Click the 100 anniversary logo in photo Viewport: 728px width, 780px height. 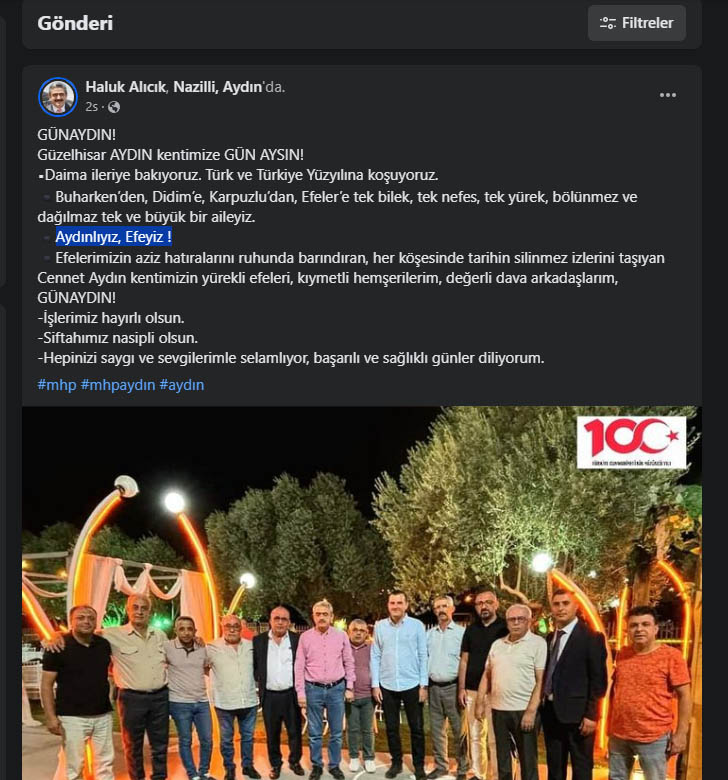pyautogui.click(x=631, y=442)
